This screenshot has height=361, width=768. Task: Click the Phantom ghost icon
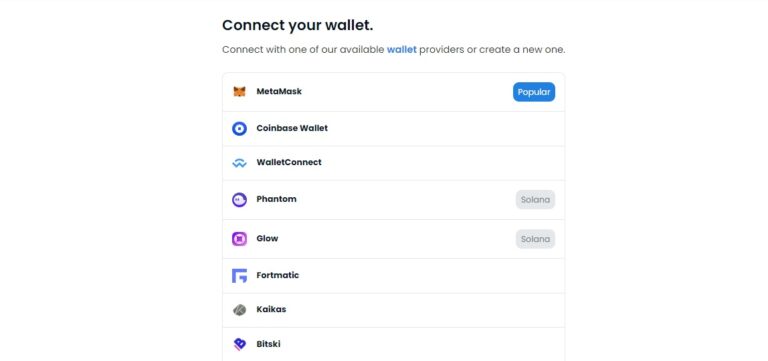pyautogui.click(x=239, y=199)
